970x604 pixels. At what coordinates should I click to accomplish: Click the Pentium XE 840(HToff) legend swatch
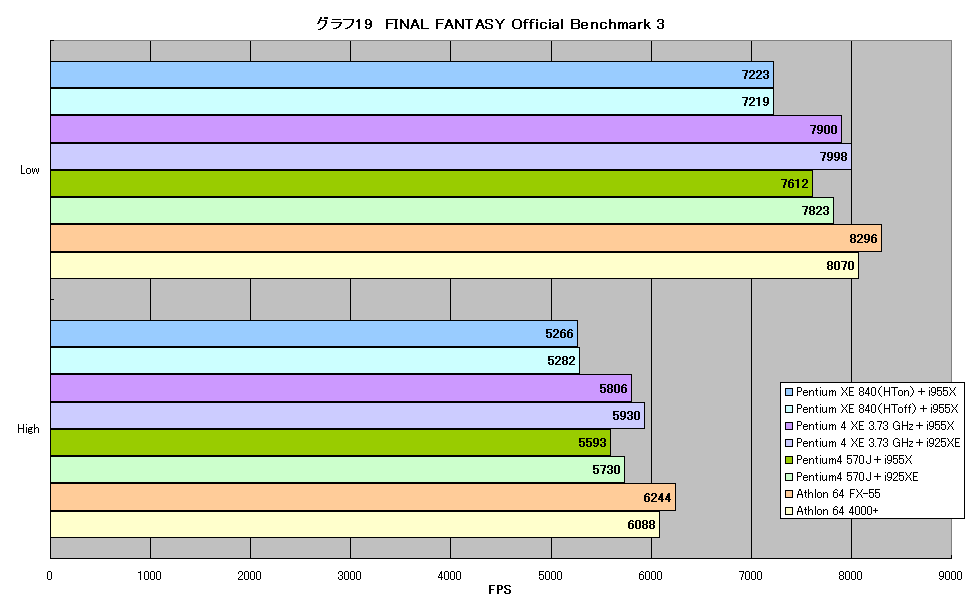pos(789,409)
